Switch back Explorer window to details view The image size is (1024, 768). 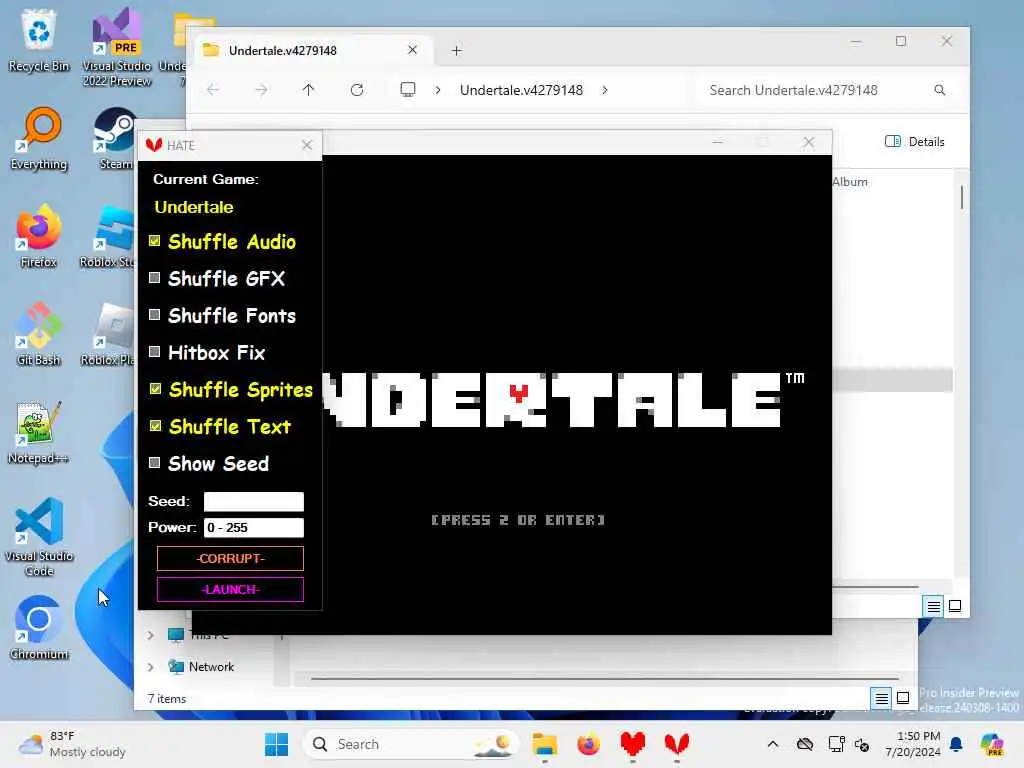(x=881, y=699)
